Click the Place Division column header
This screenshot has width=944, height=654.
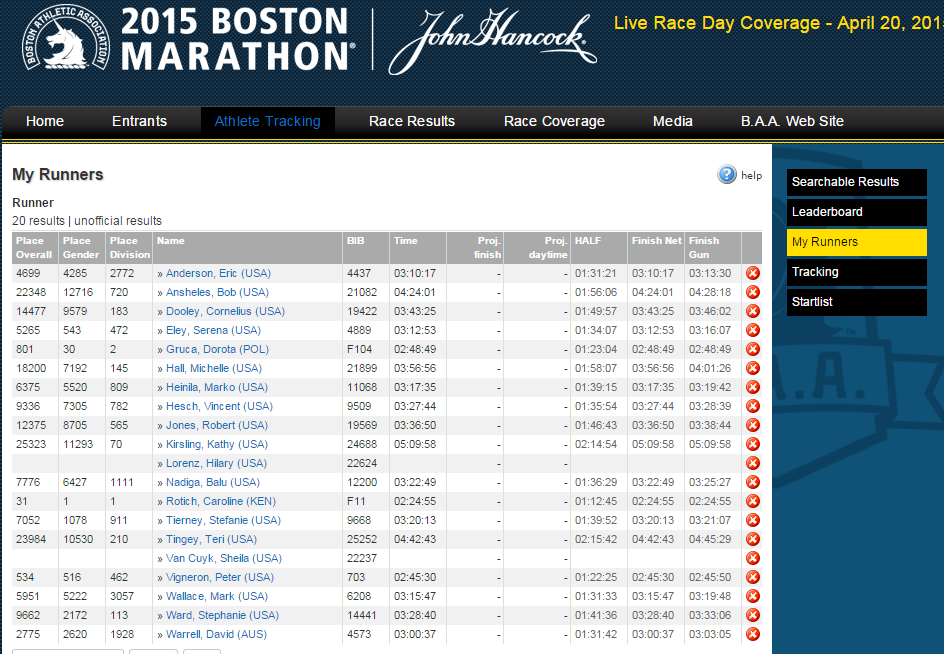(x=129, y=248)
